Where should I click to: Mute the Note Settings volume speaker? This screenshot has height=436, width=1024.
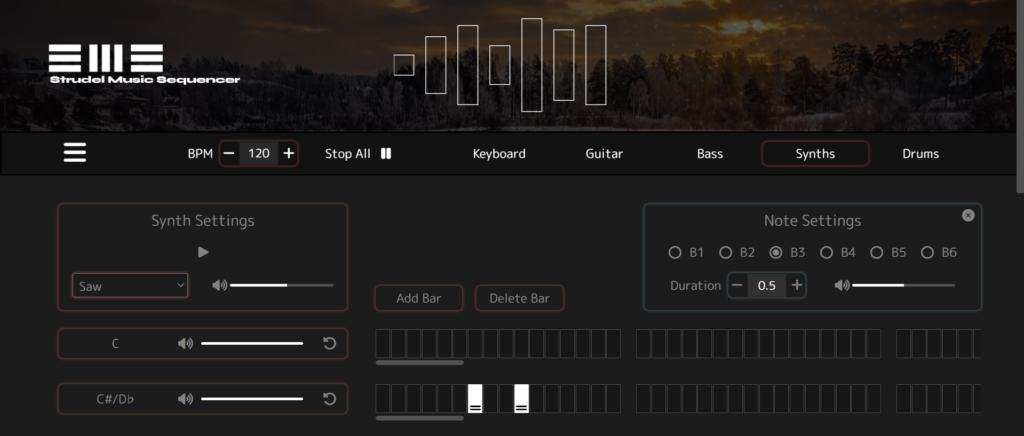[x=841, y=285]
